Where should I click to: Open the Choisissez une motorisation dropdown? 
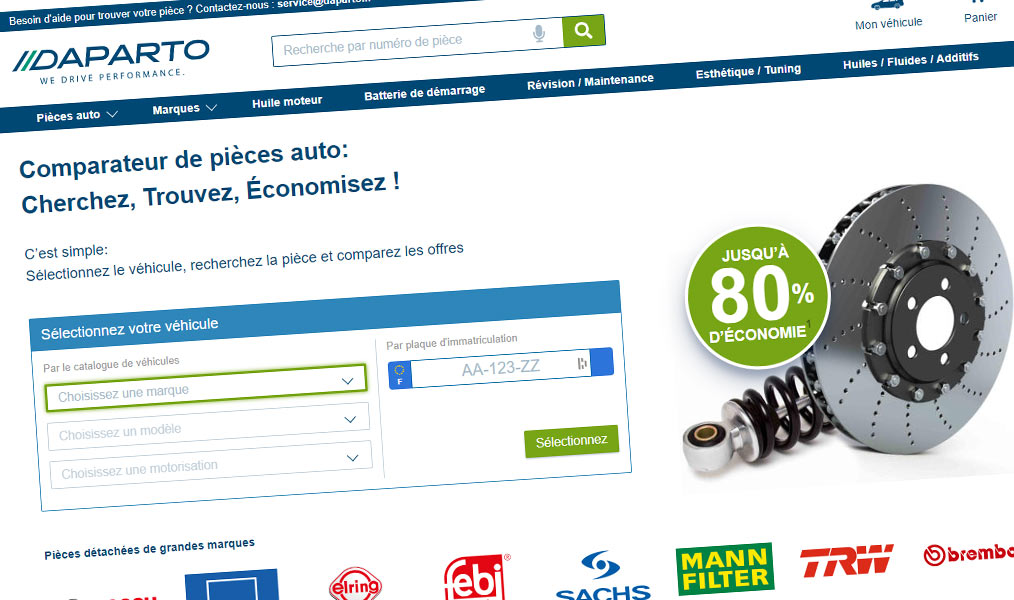coord(211,464)
